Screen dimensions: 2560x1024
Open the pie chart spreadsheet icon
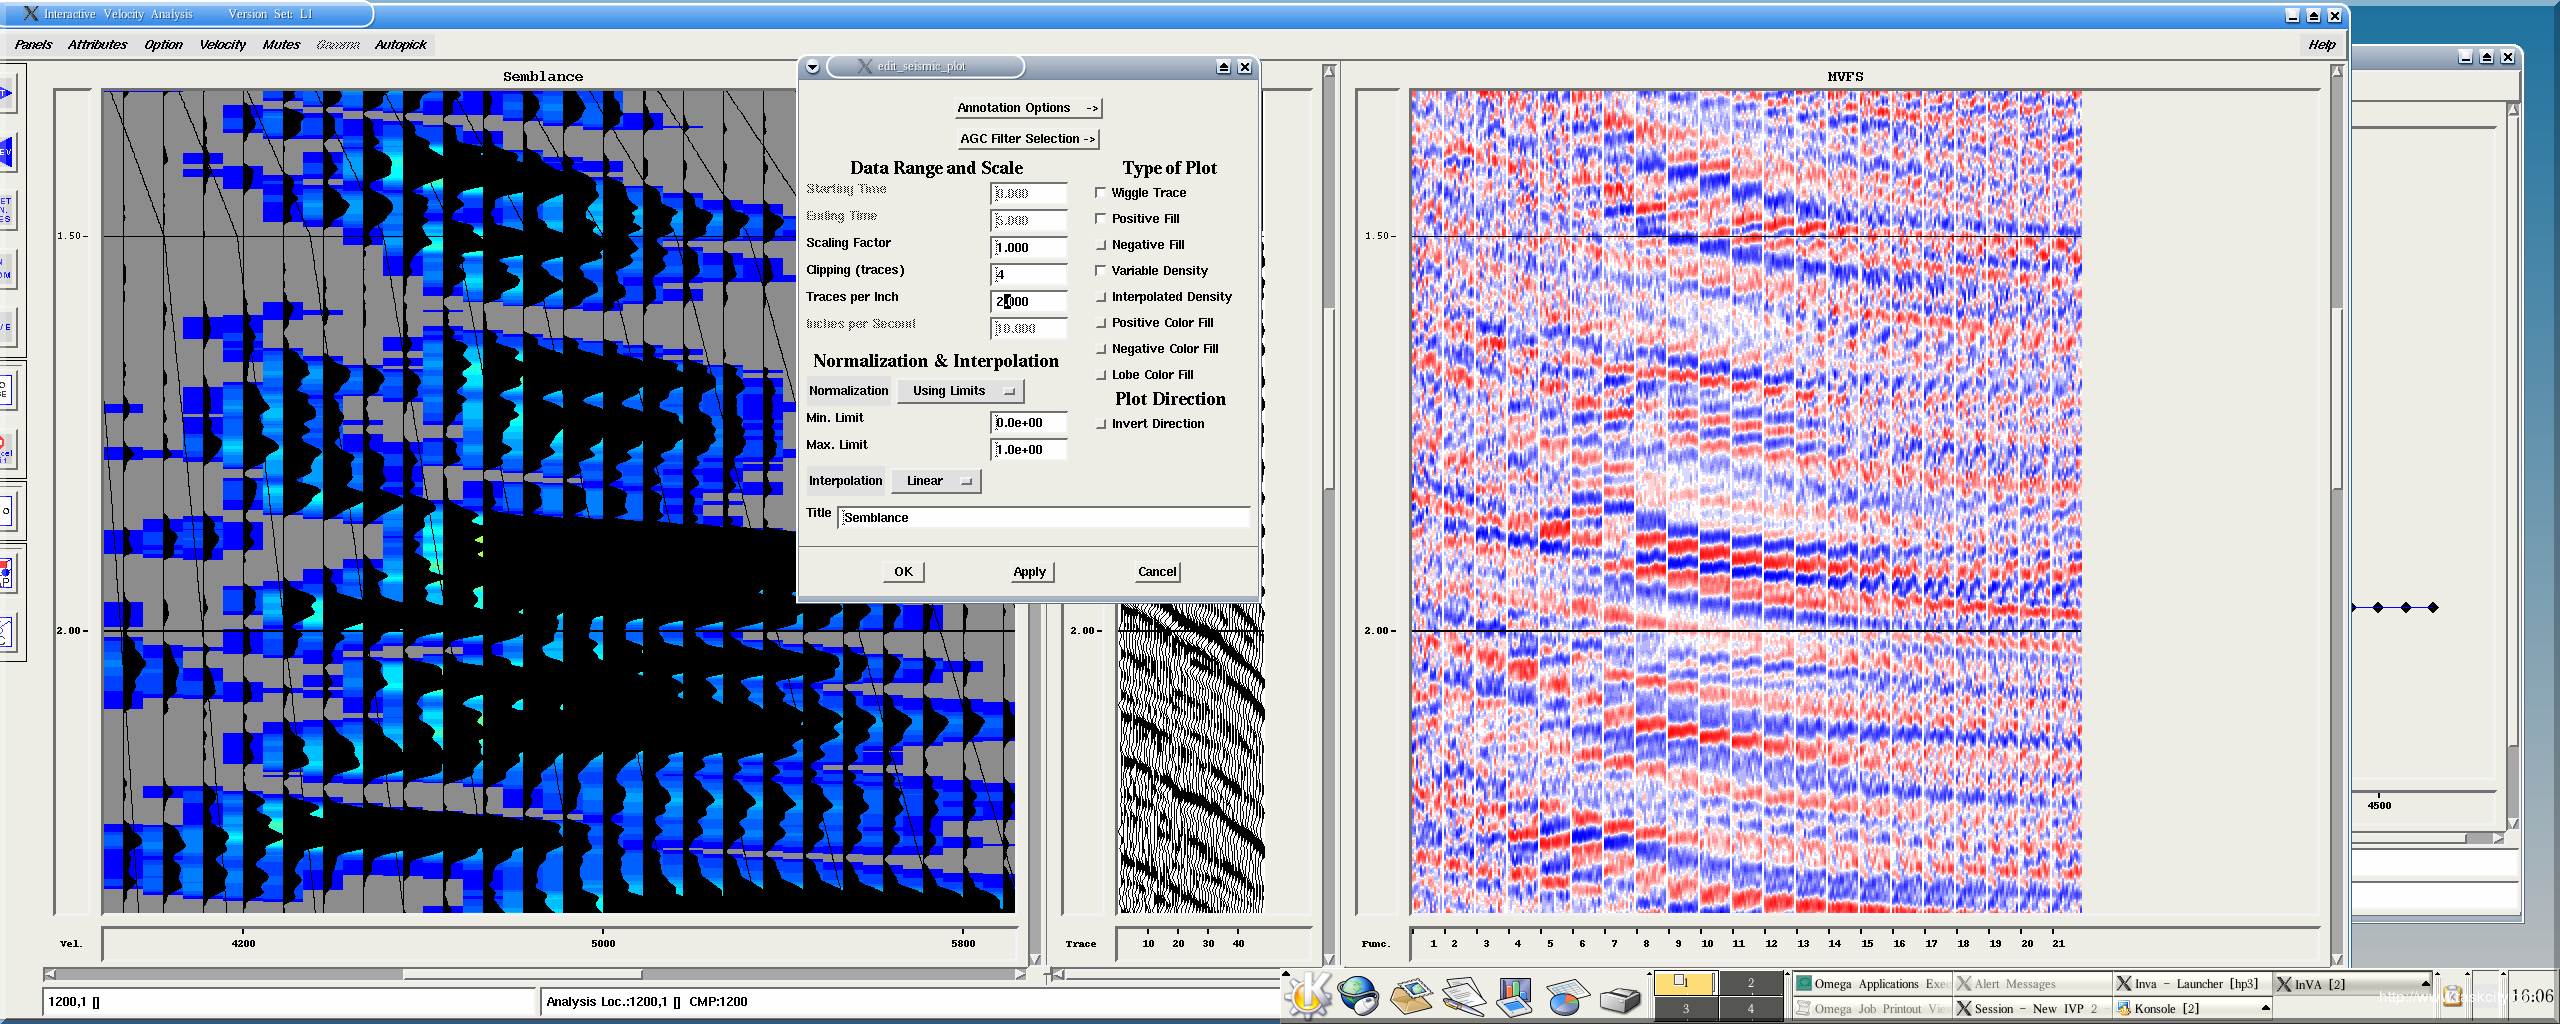(1566, 997)
